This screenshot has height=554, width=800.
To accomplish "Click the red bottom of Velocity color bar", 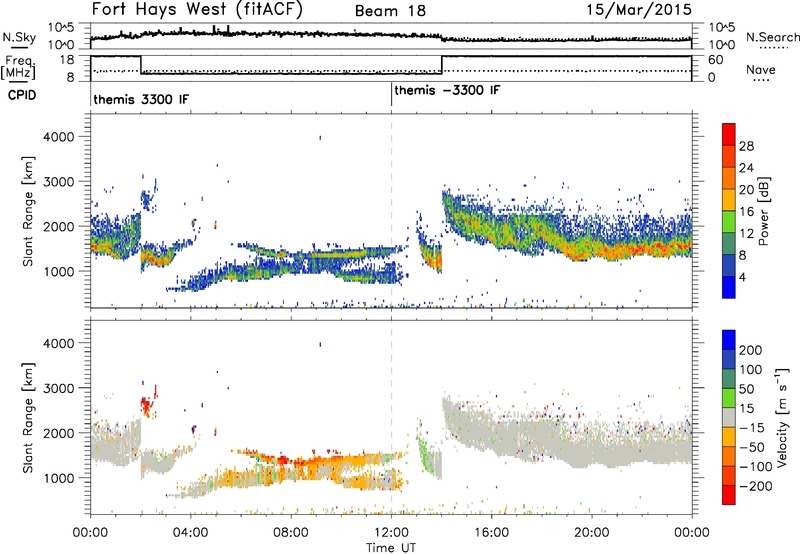I will point(729,495).
